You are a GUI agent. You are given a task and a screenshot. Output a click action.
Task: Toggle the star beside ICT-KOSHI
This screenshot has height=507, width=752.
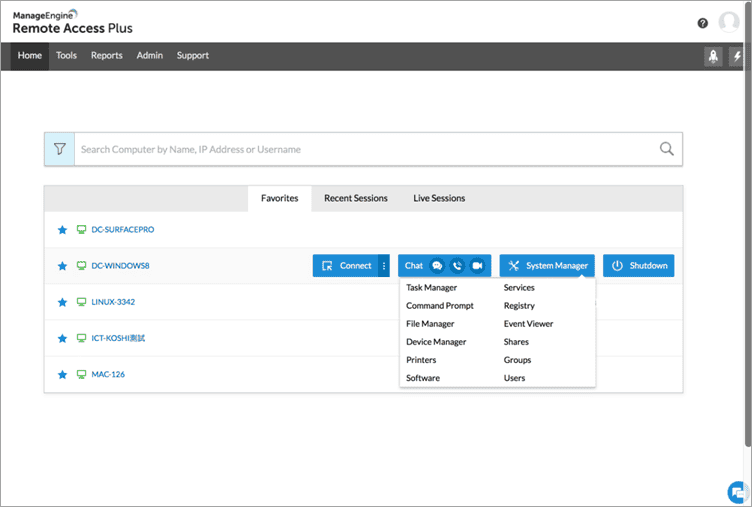(x=62, y=338)
